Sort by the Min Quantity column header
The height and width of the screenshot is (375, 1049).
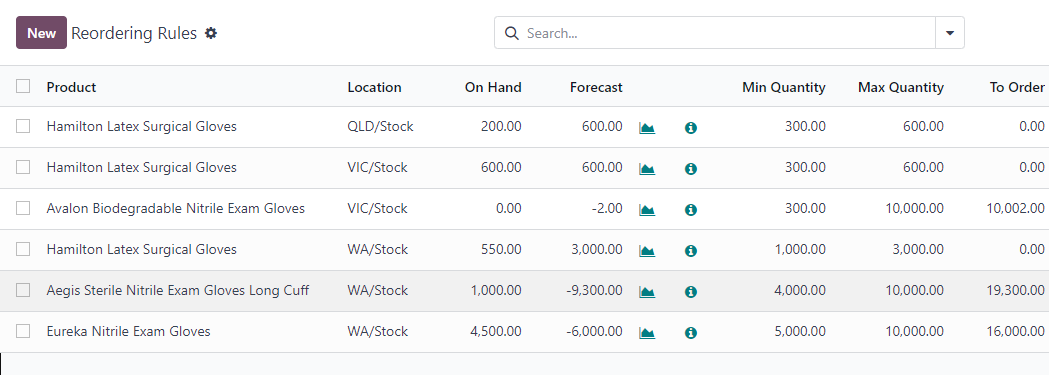coord(783,87)
